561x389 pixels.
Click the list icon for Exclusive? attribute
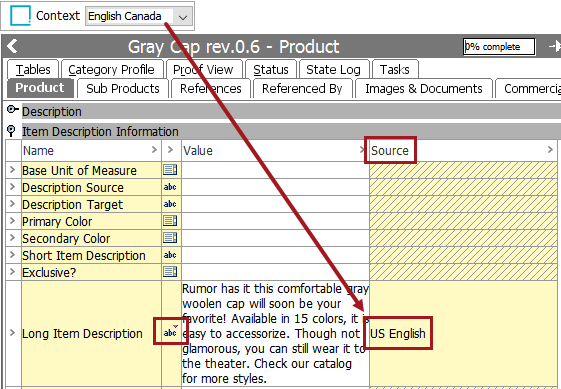170,272
